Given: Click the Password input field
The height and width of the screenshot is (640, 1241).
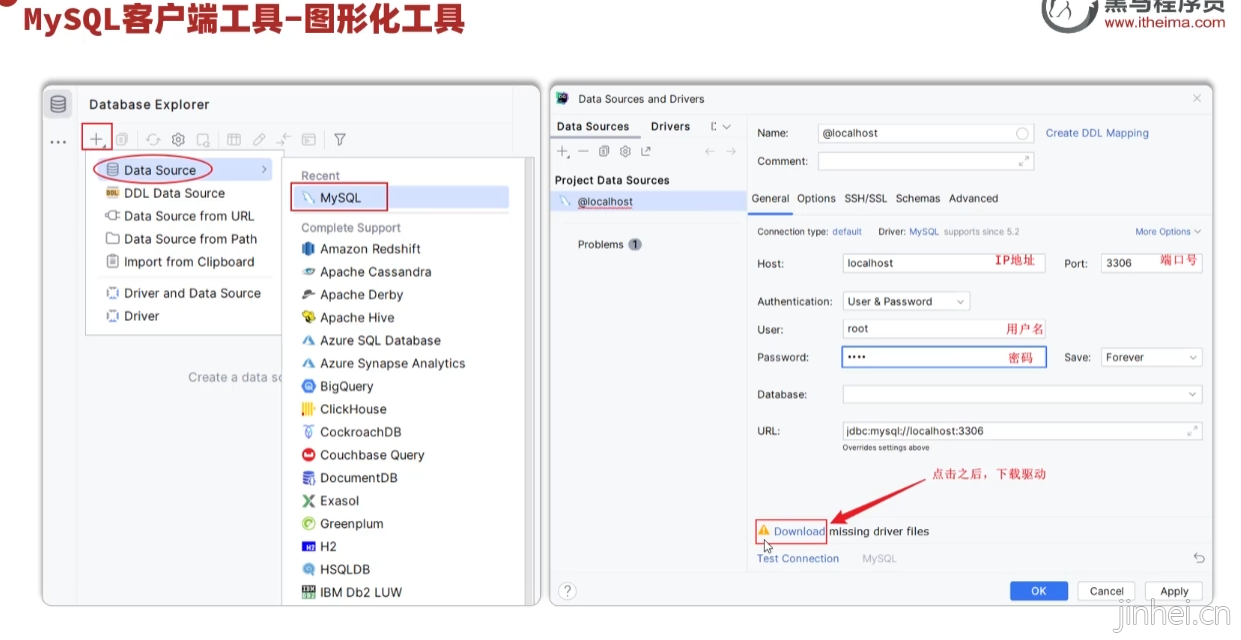Looking at the screenshot, I should tap(944, 357).
